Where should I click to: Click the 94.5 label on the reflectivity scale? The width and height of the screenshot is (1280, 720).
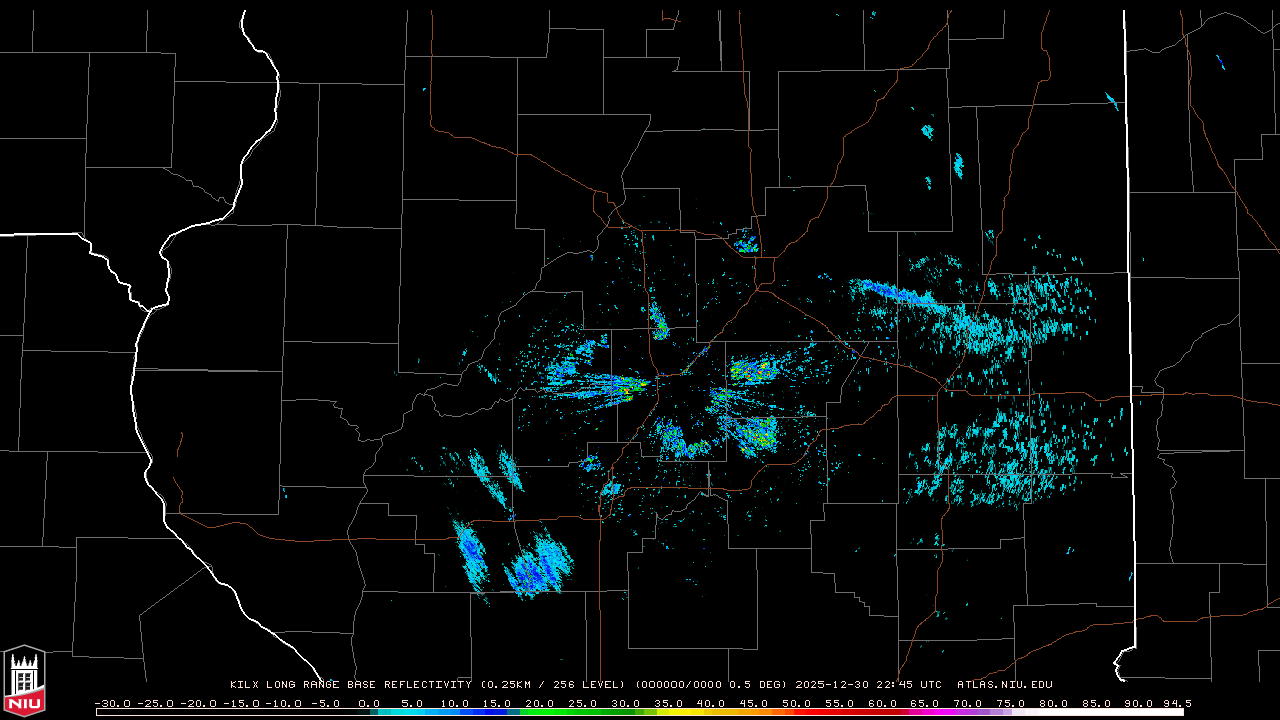click(x=1176, y=703)
